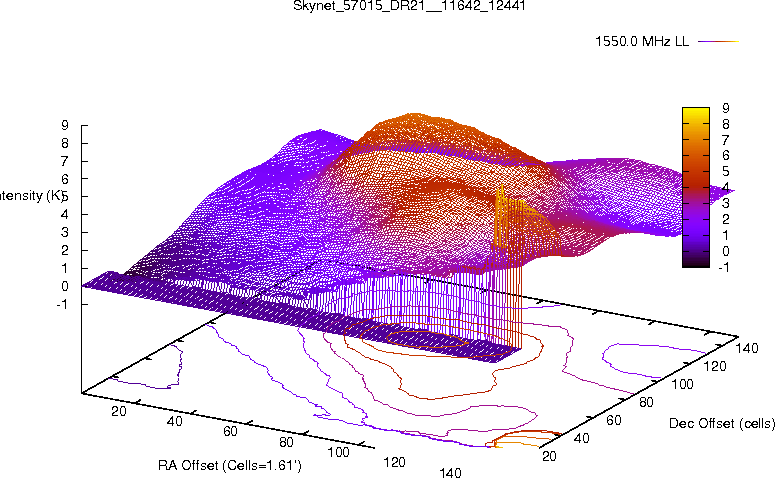This screenshot has width=775, height=478.
Task: Click tick value 7 on the Intensity axis
Action: 65,161
